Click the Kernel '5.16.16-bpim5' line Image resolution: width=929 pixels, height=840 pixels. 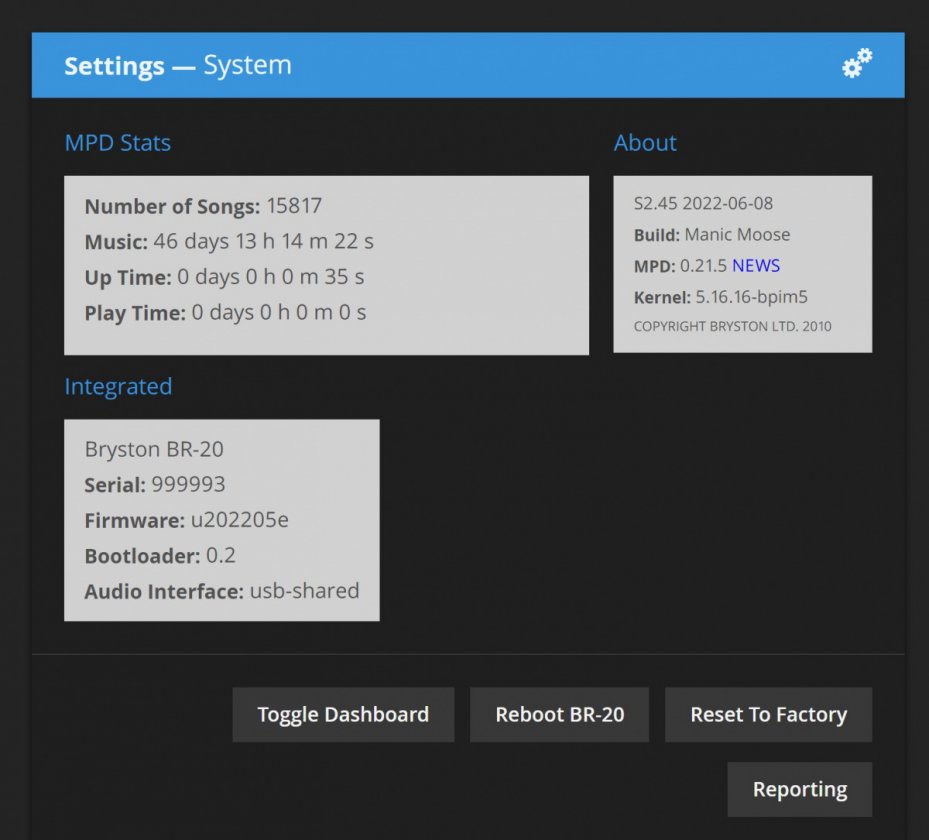pos(721,297)
